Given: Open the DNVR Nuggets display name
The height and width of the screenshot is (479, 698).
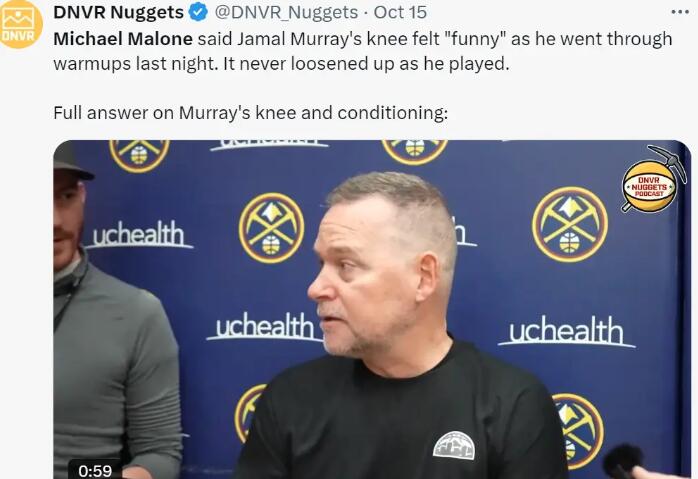Looking at the screenshot, I should [118, 12].
